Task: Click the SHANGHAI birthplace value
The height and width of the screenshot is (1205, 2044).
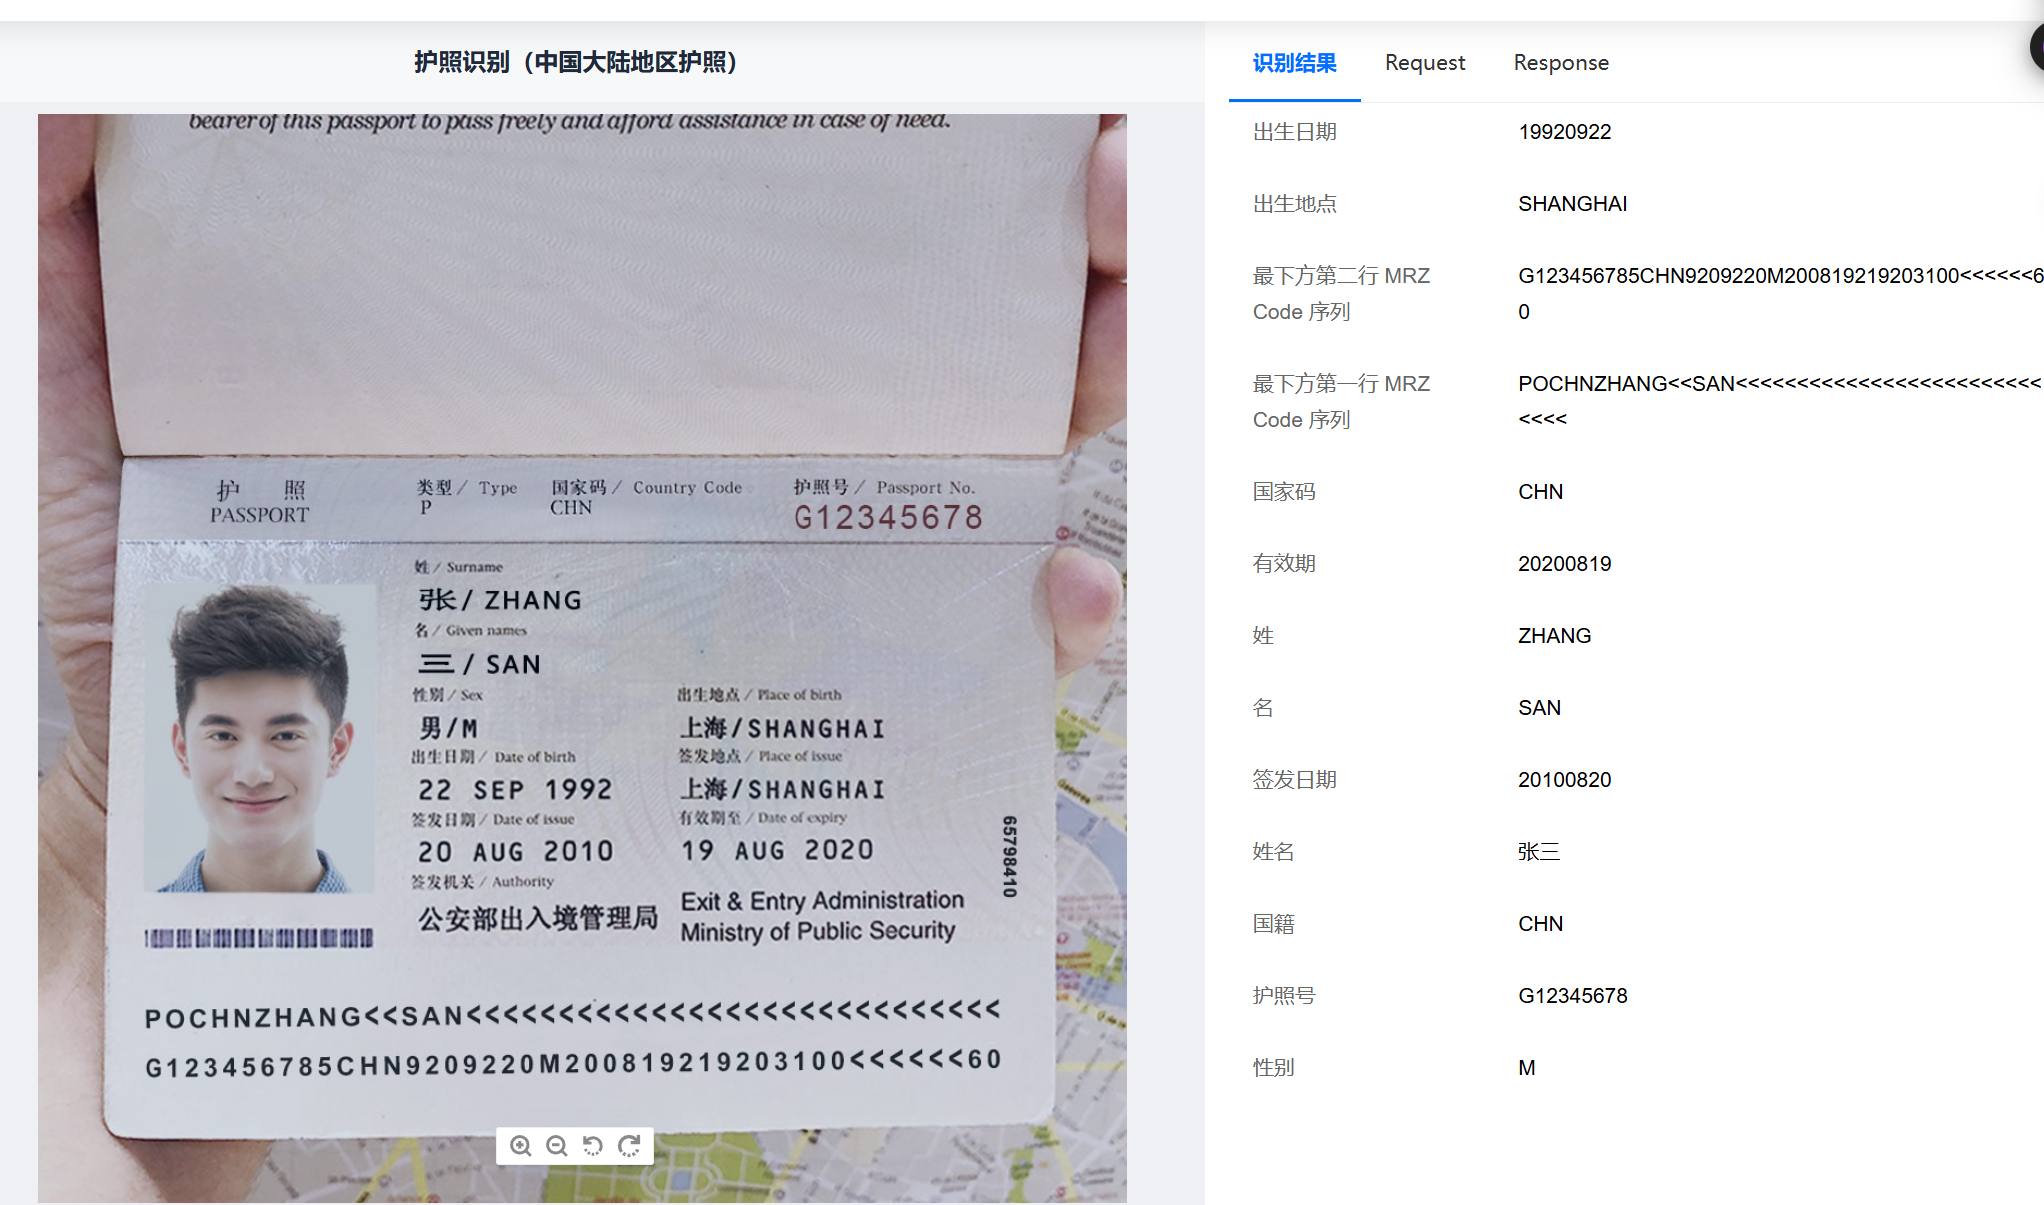Action: tap(1572, 204)
